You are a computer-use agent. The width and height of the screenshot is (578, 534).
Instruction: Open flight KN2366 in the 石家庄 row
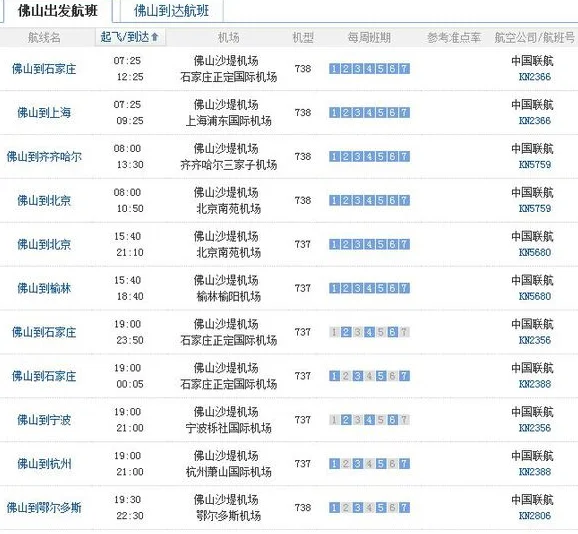pos(535,77)
